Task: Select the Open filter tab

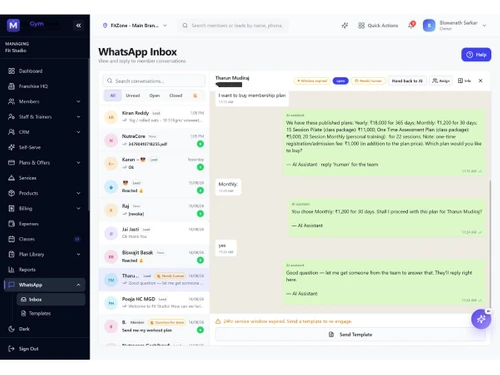Action: click(x=154, y=96)
